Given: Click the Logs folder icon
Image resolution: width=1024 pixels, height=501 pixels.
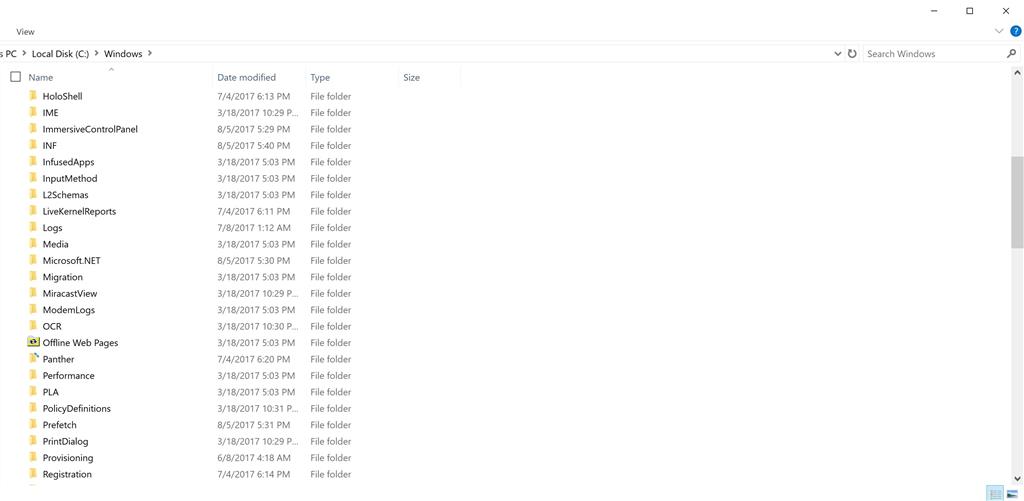Looking at the screenshot, I should 33,227.
